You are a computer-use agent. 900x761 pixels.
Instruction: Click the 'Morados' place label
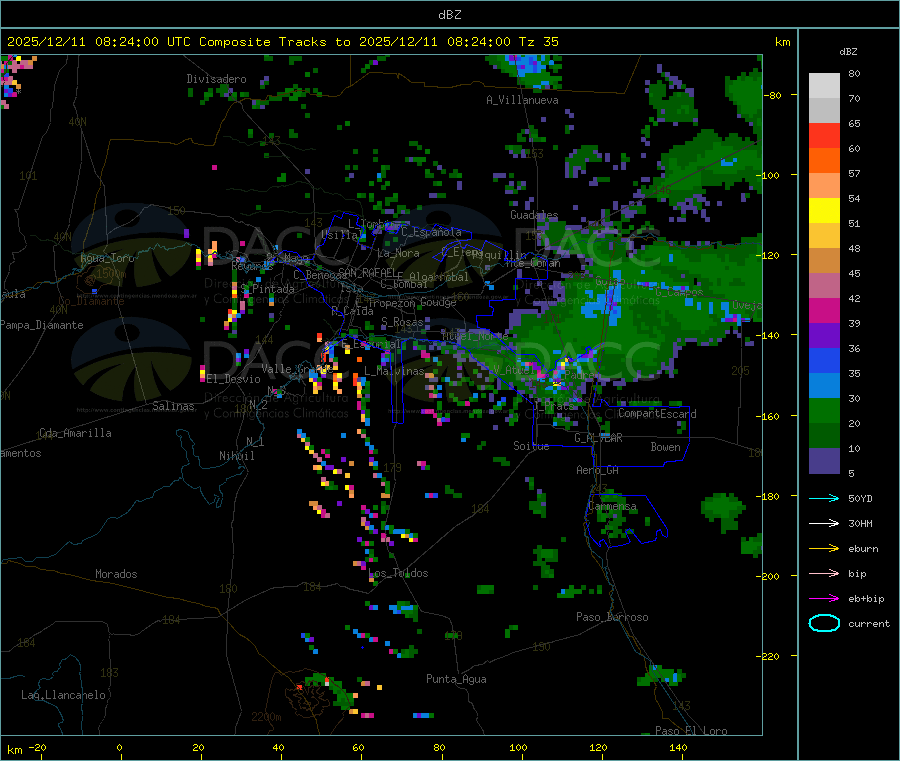116,574
